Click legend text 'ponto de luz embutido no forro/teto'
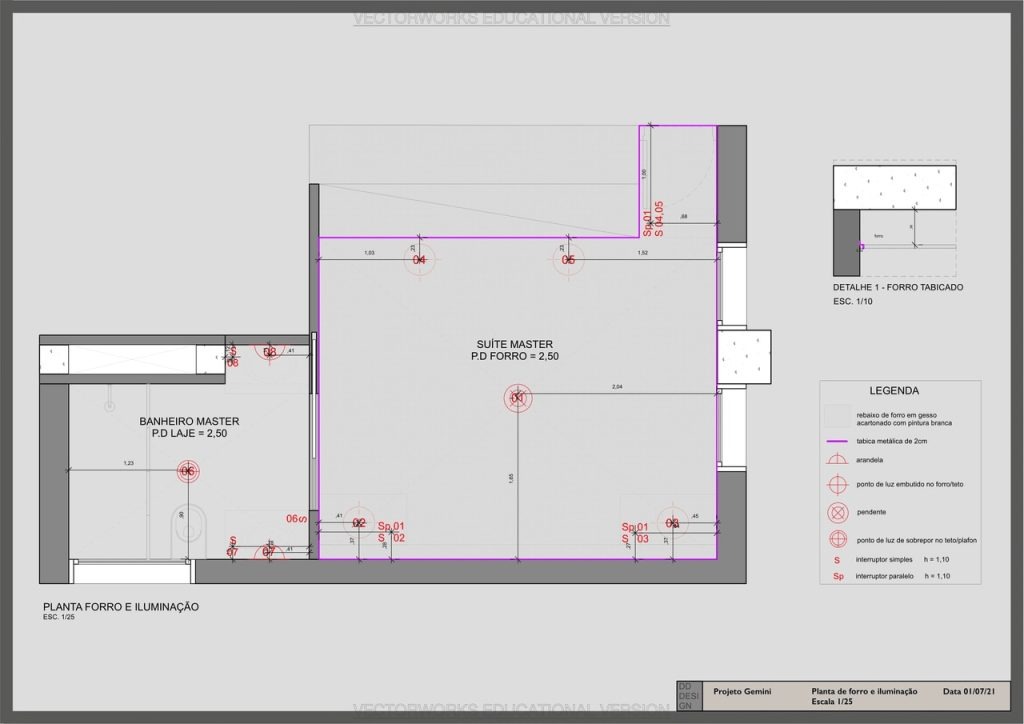This screenshot has width=1024, height=724. 910,484
